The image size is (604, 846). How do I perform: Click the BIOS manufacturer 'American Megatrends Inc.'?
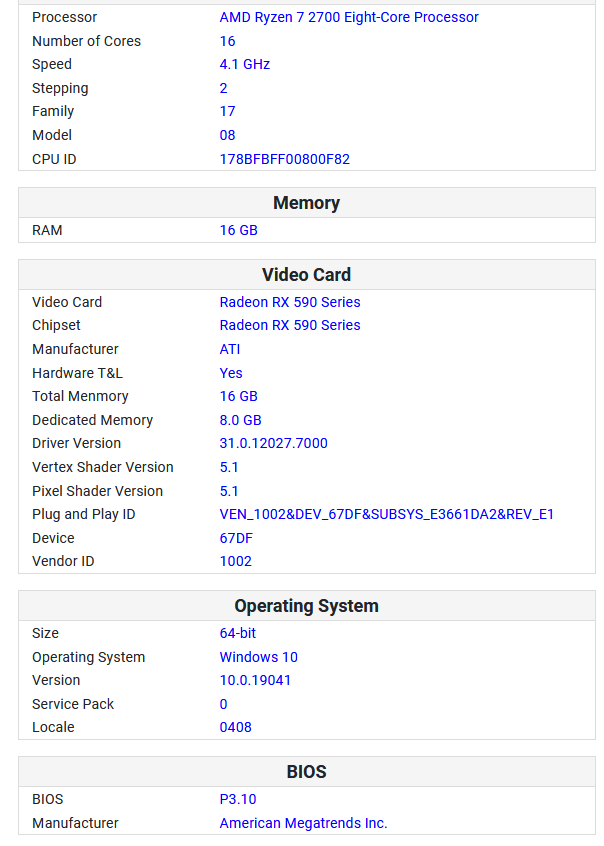tap(303, 823)
